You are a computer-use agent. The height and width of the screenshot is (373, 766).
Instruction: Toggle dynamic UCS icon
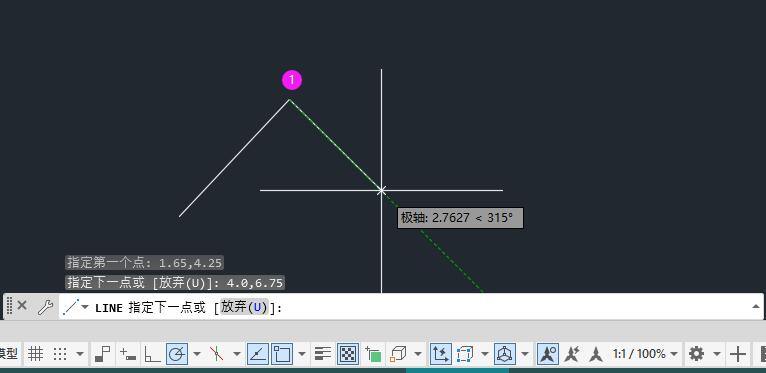click(440, 353)
